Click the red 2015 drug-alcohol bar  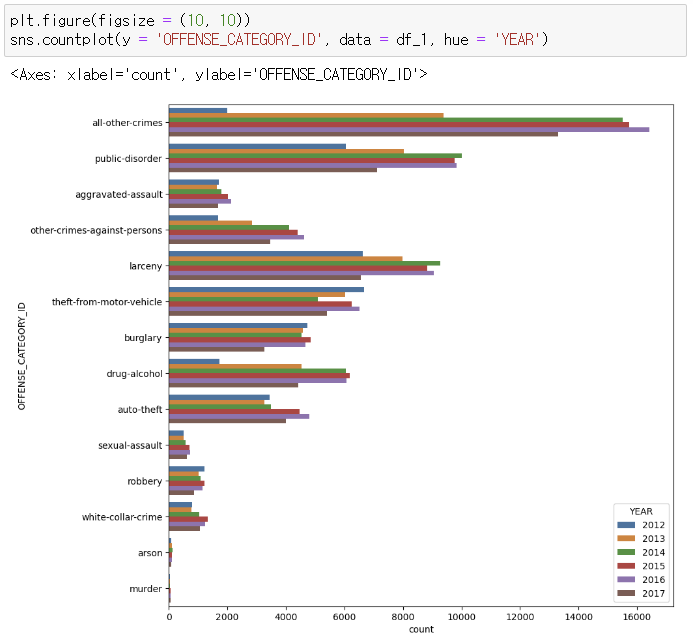pos(259,376)
